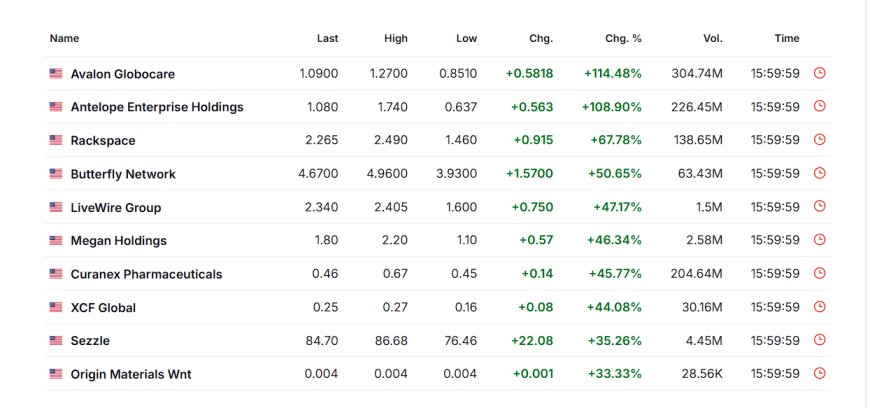Open the Avalon Globocare stock link
Image resolution: width=870 pixels, height=408 pixels.
(123, 74)
